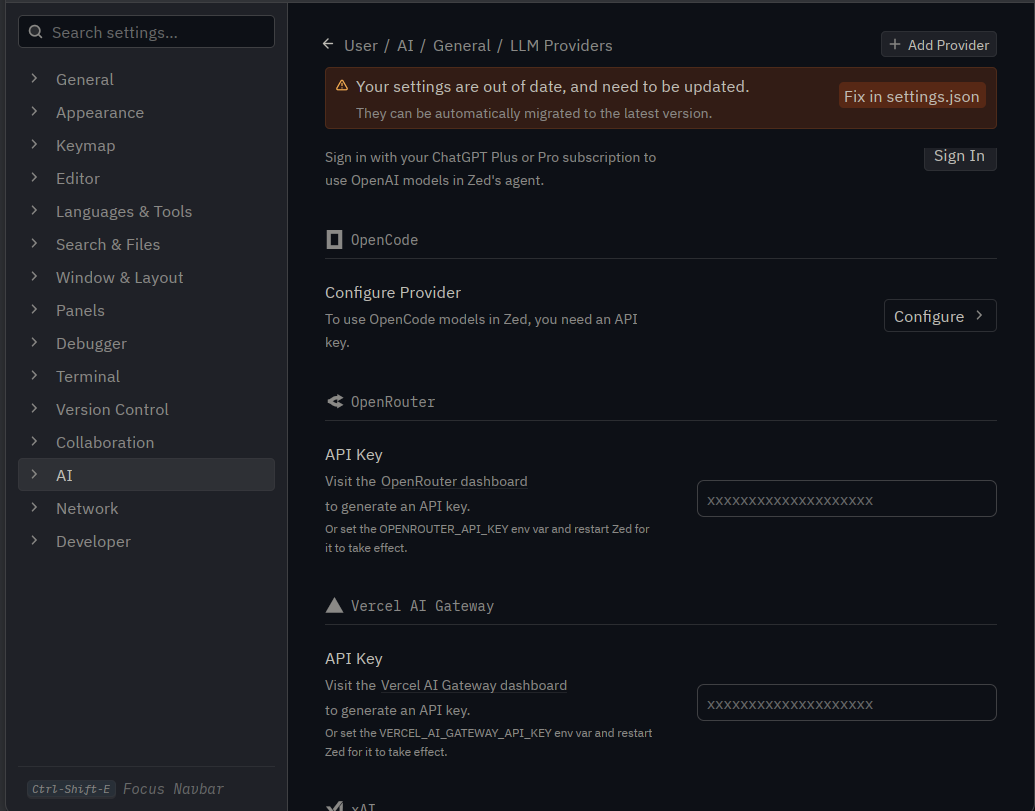This screenshot has height=811, width=1035.
Task: Focus the Vercel AI Gateway API key field
Action: pyautogui.click(x=846, y=703)
